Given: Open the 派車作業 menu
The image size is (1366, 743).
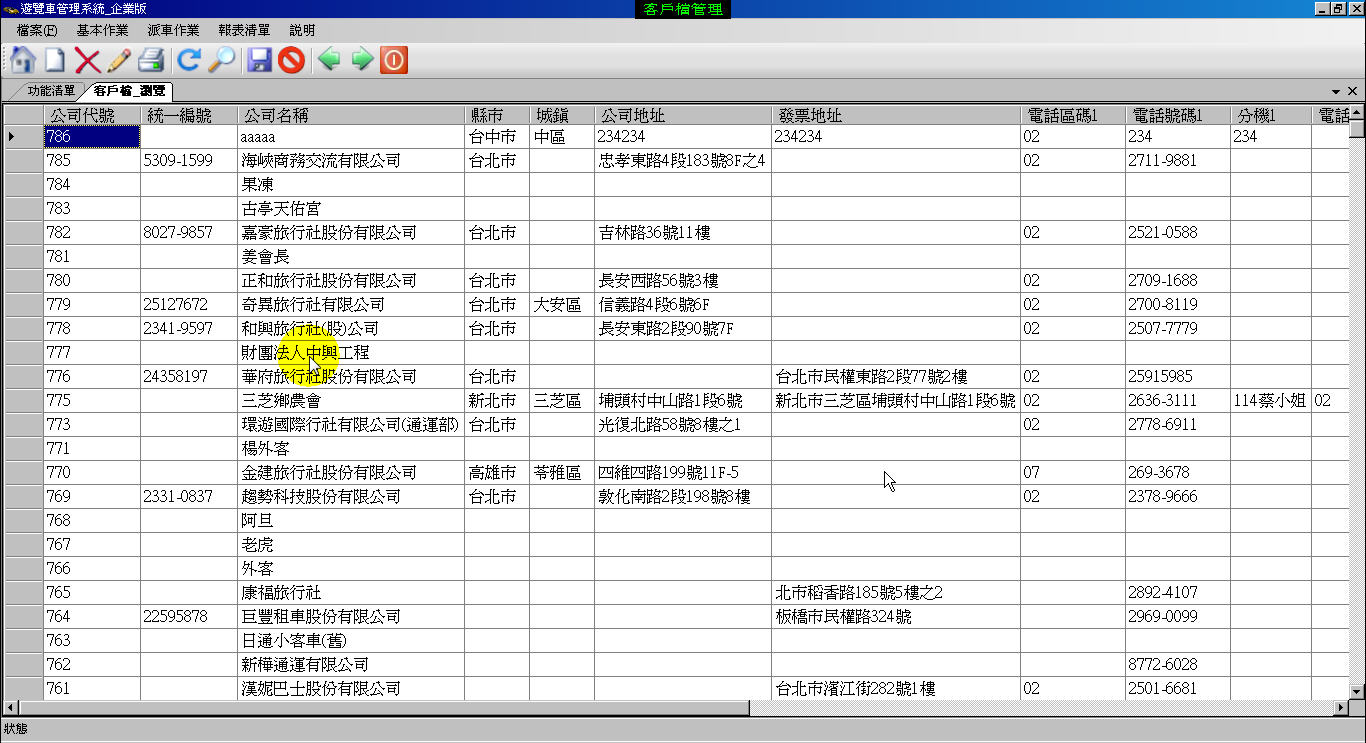Looking at the screenshot, I should click(x=173, y=30).
